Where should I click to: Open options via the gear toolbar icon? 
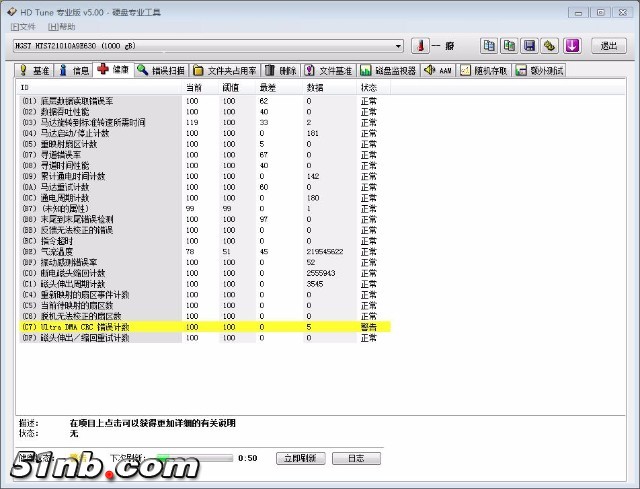point(549,46)
